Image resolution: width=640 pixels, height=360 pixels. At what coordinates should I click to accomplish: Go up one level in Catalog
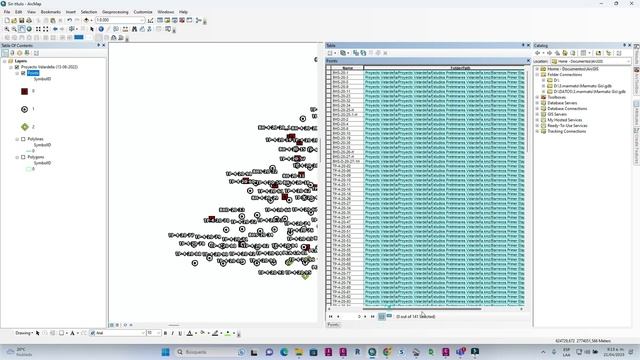click(x=557, y=53)
